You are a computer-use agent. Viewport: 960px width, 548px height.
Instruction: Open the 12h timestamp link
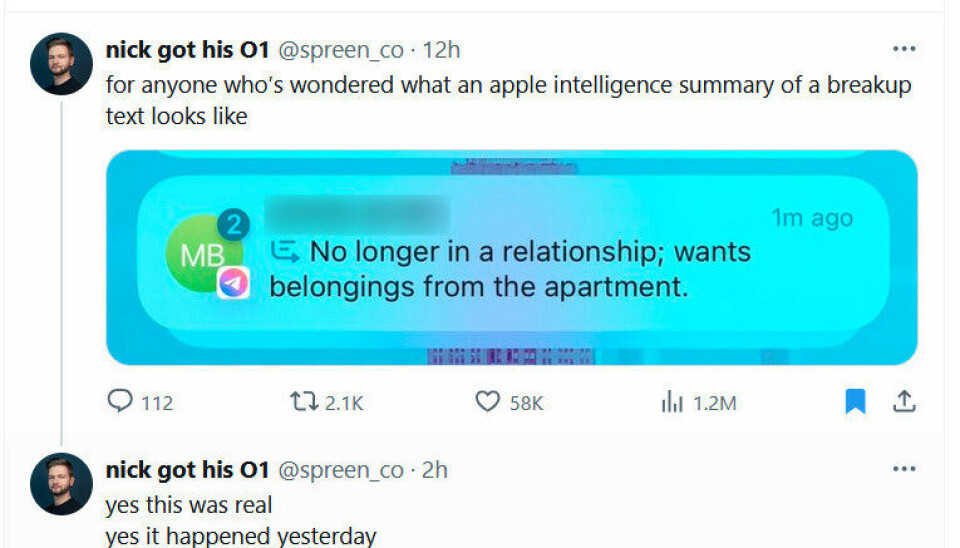(x=442, y=50)
